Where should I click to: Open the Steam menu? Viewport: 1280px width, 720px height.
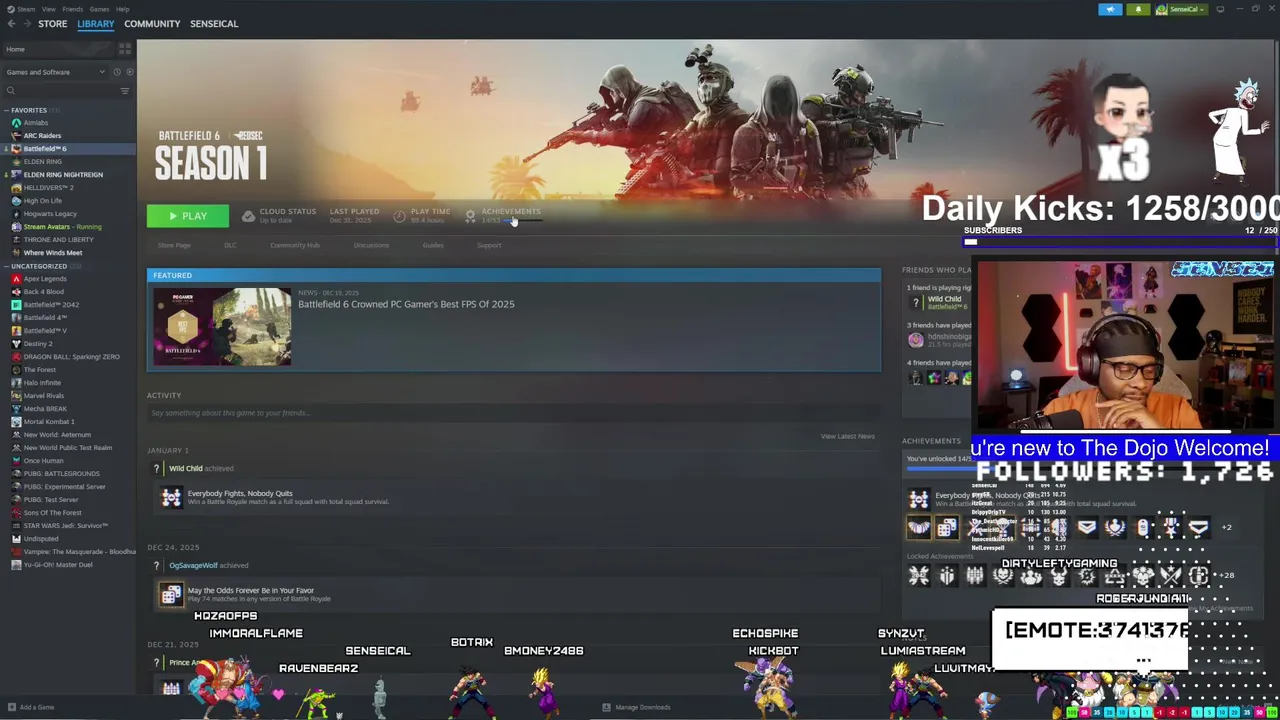(25, 9)
